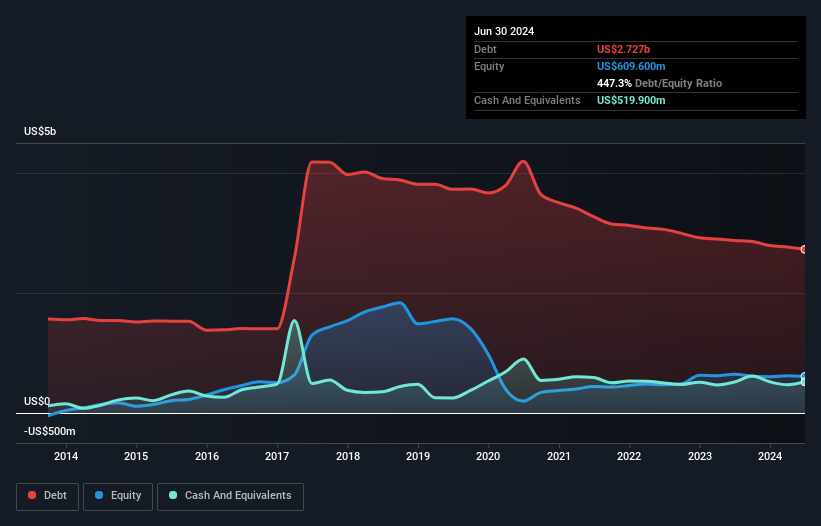Image resolution: width=821 pixels, height=526 pixels.
Task: Click the 2020 x-axis label
Action: 488,456
